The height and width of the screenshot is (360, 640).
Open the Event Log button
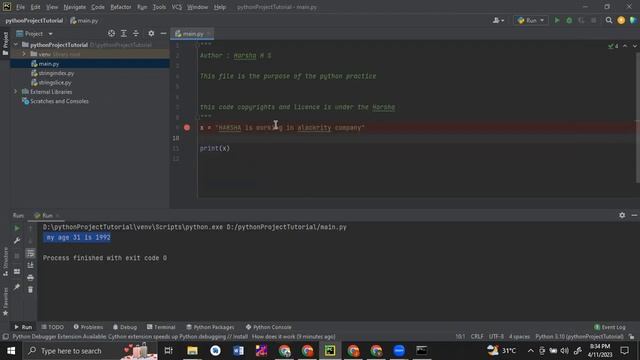[610, 327]
